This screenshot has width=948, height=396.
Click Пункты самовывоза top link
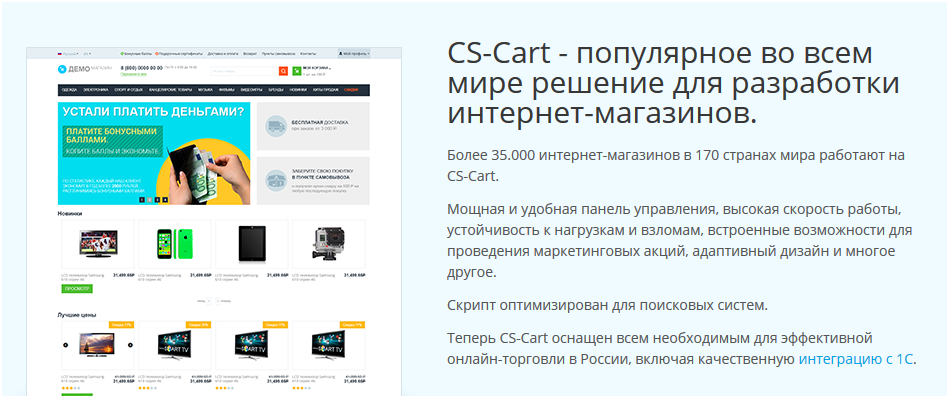[x=279, y=54]
